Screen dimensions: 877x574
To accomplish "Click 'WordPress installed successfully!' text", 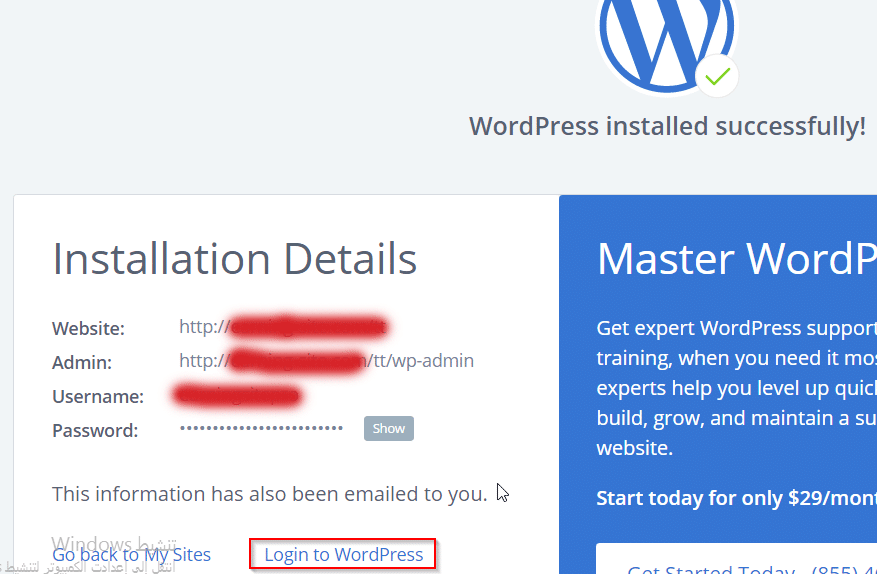I will coord(667,126).
